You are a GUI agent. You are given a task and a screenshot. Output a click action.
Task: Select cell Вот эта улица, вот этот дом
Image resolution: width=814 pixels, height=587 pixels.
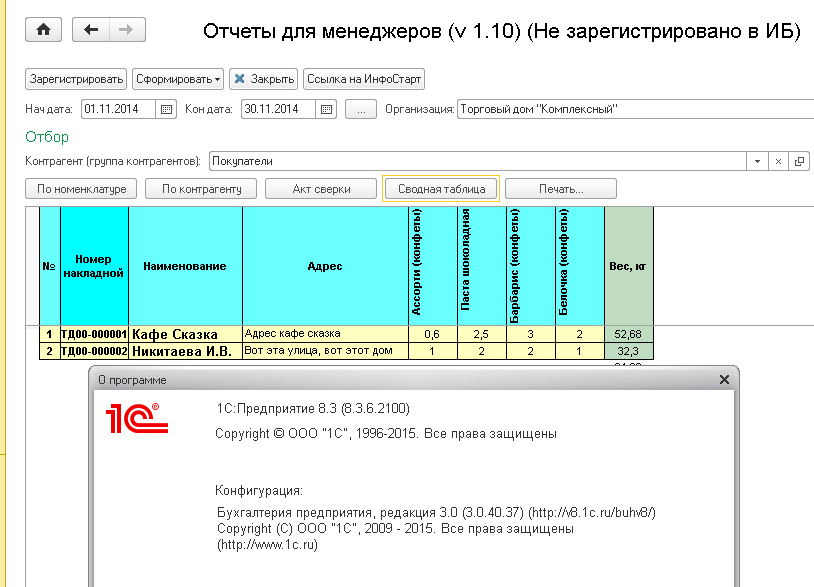[x=325, y=351]
